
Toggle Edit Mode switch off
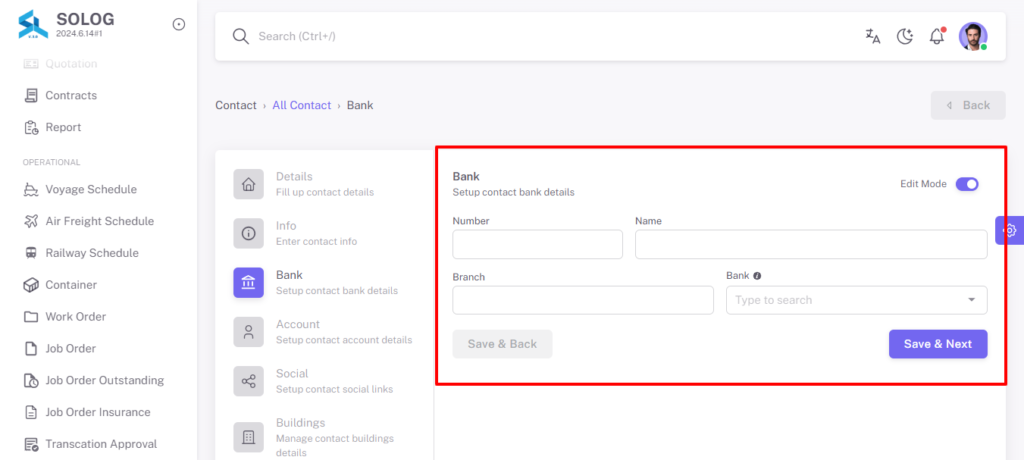pyautogui.click(x=967, y=184)
